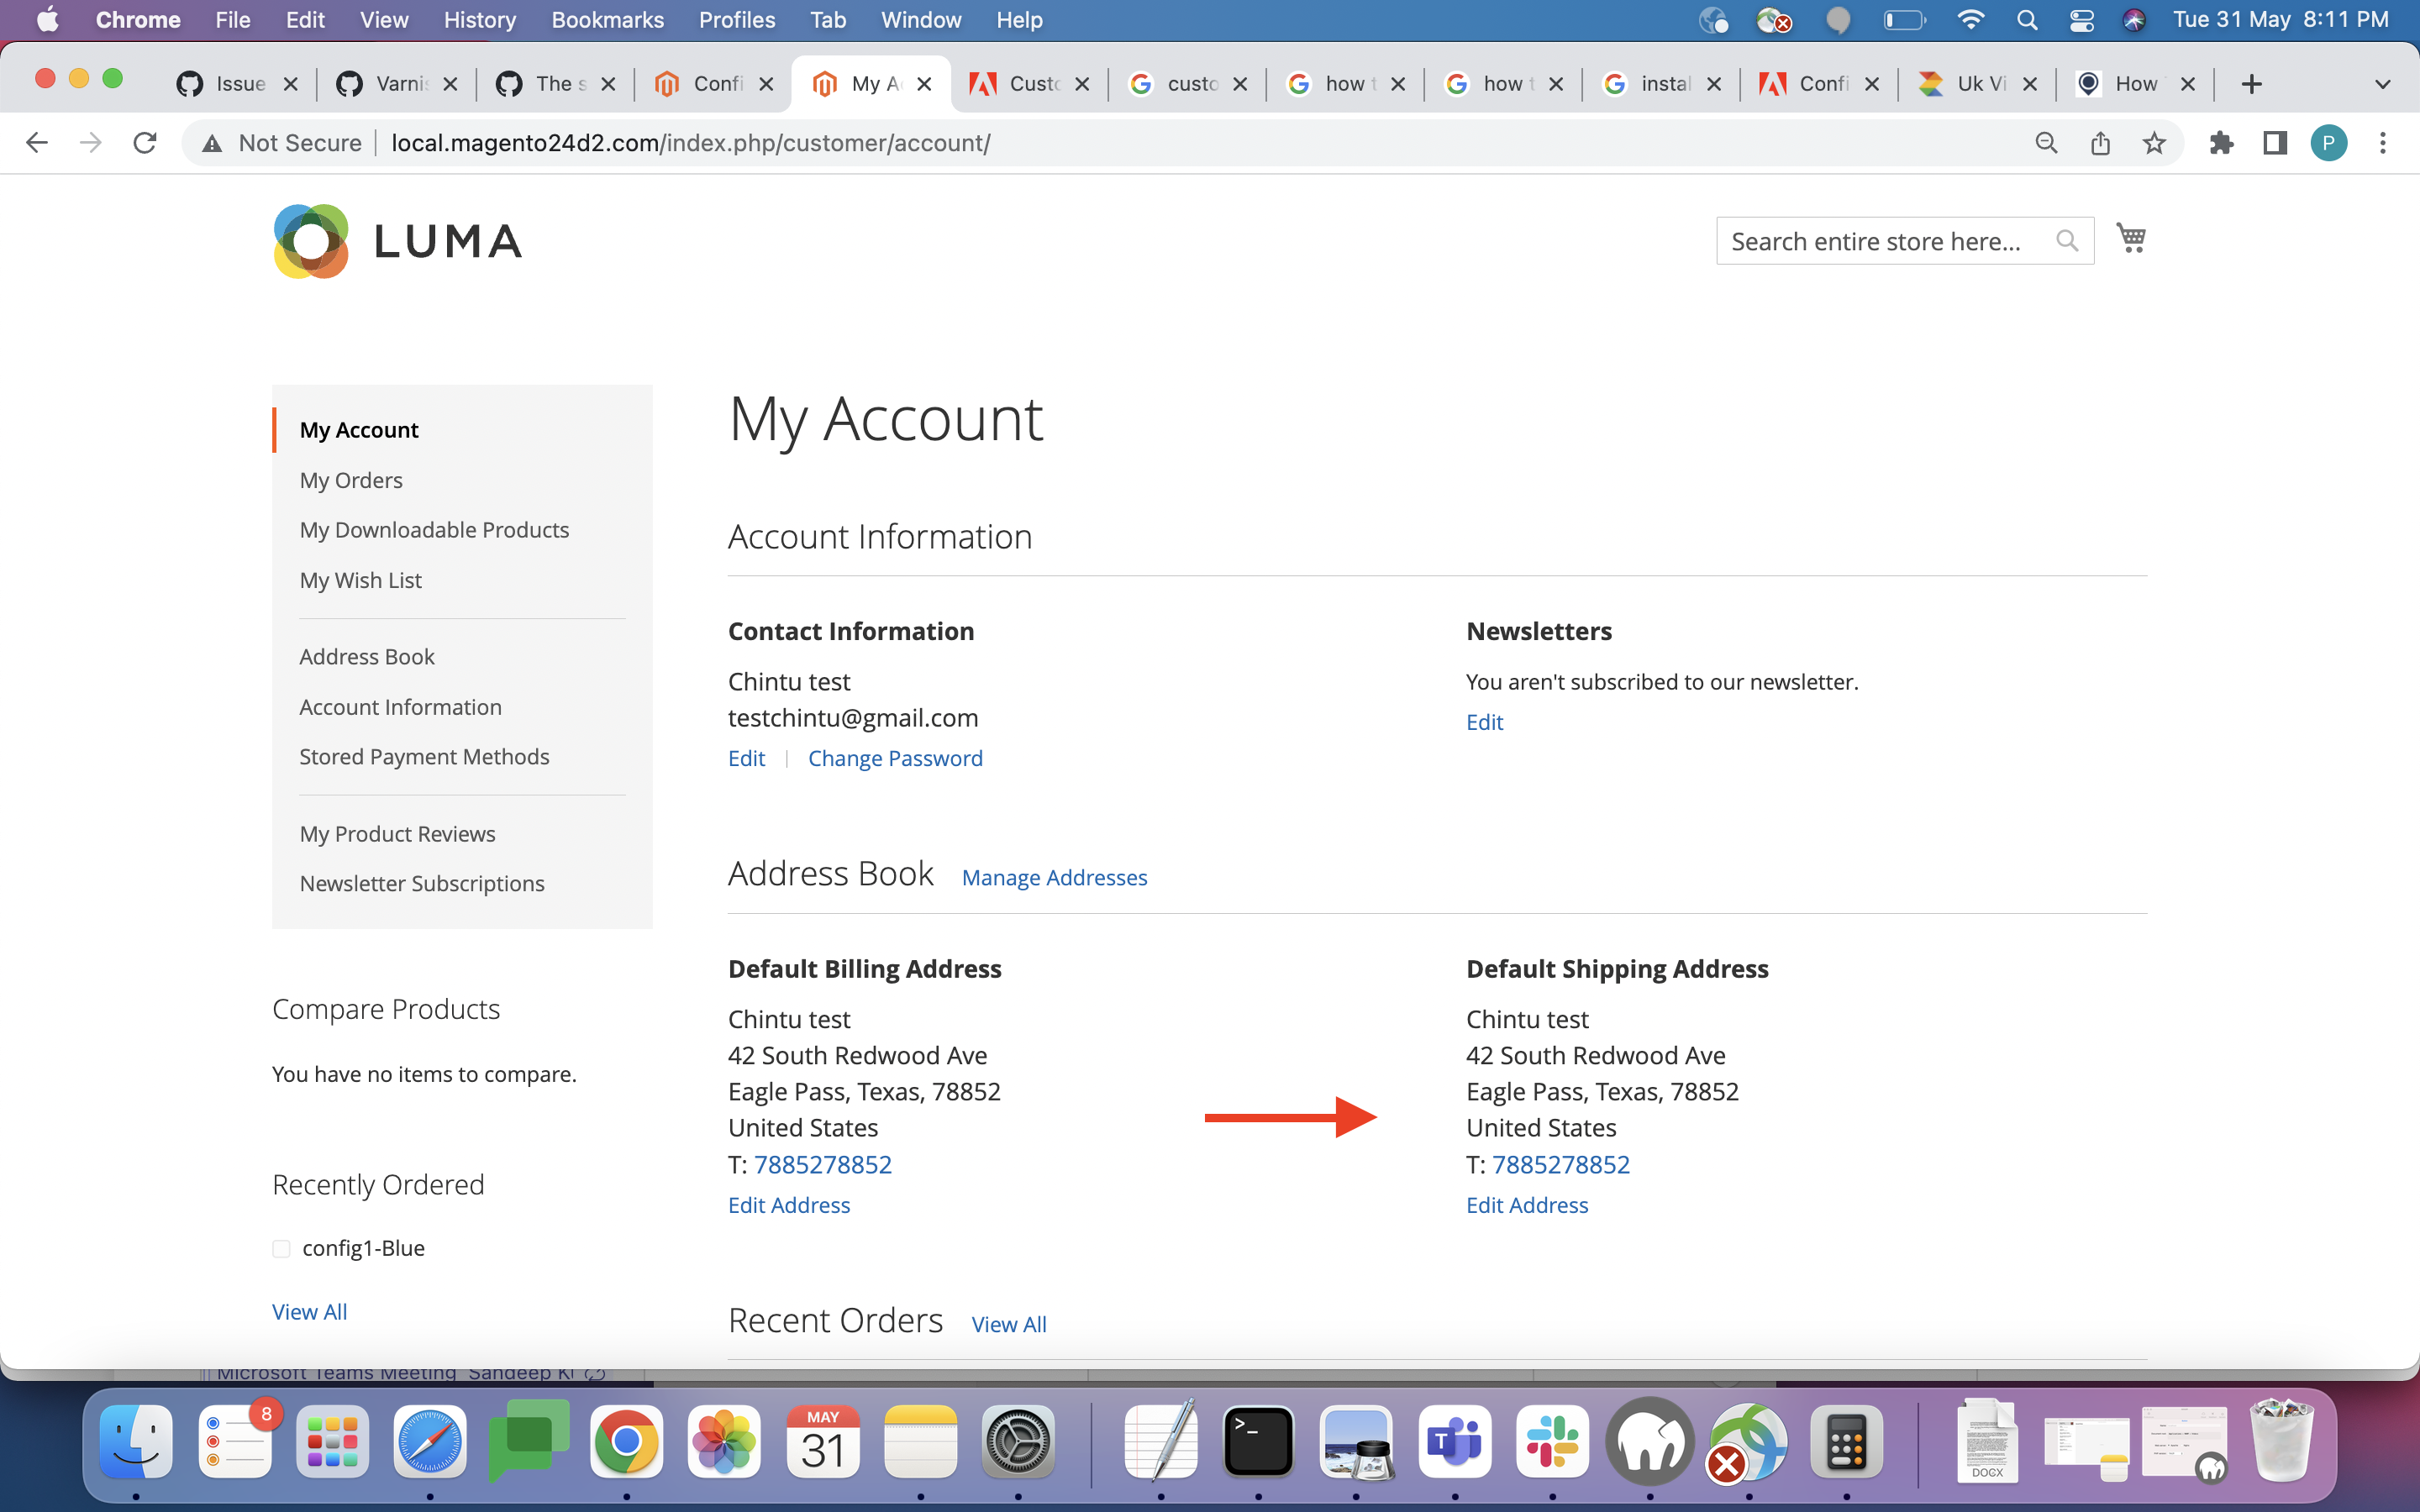Open a new browser tab
This screenshot has width=2420, height=1512.
click(x=2251, y=84)
